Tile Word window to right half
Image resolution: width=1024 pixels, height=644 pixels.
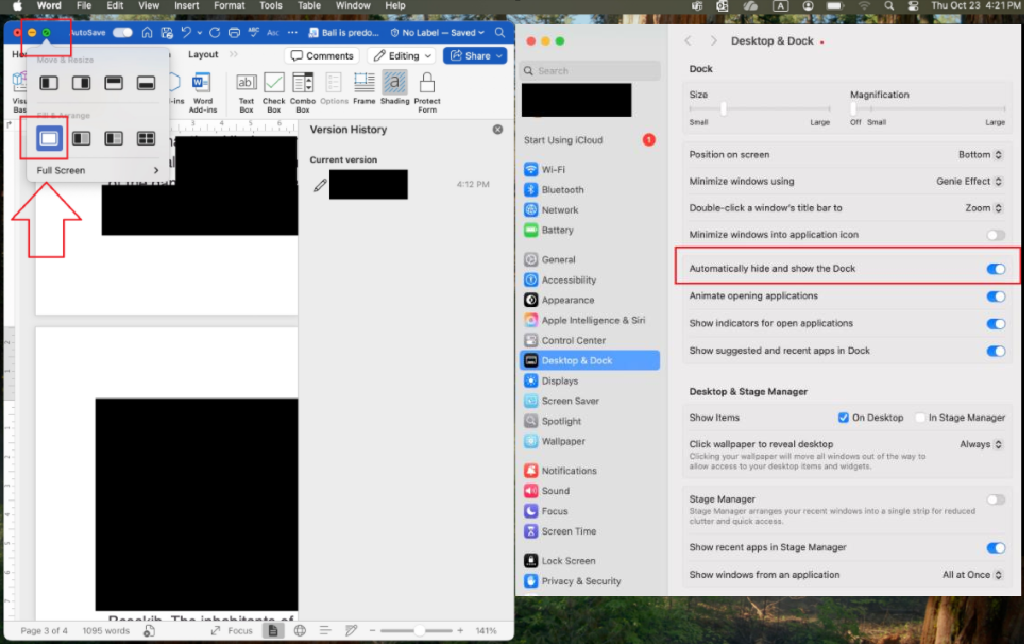tap(81, 83)
